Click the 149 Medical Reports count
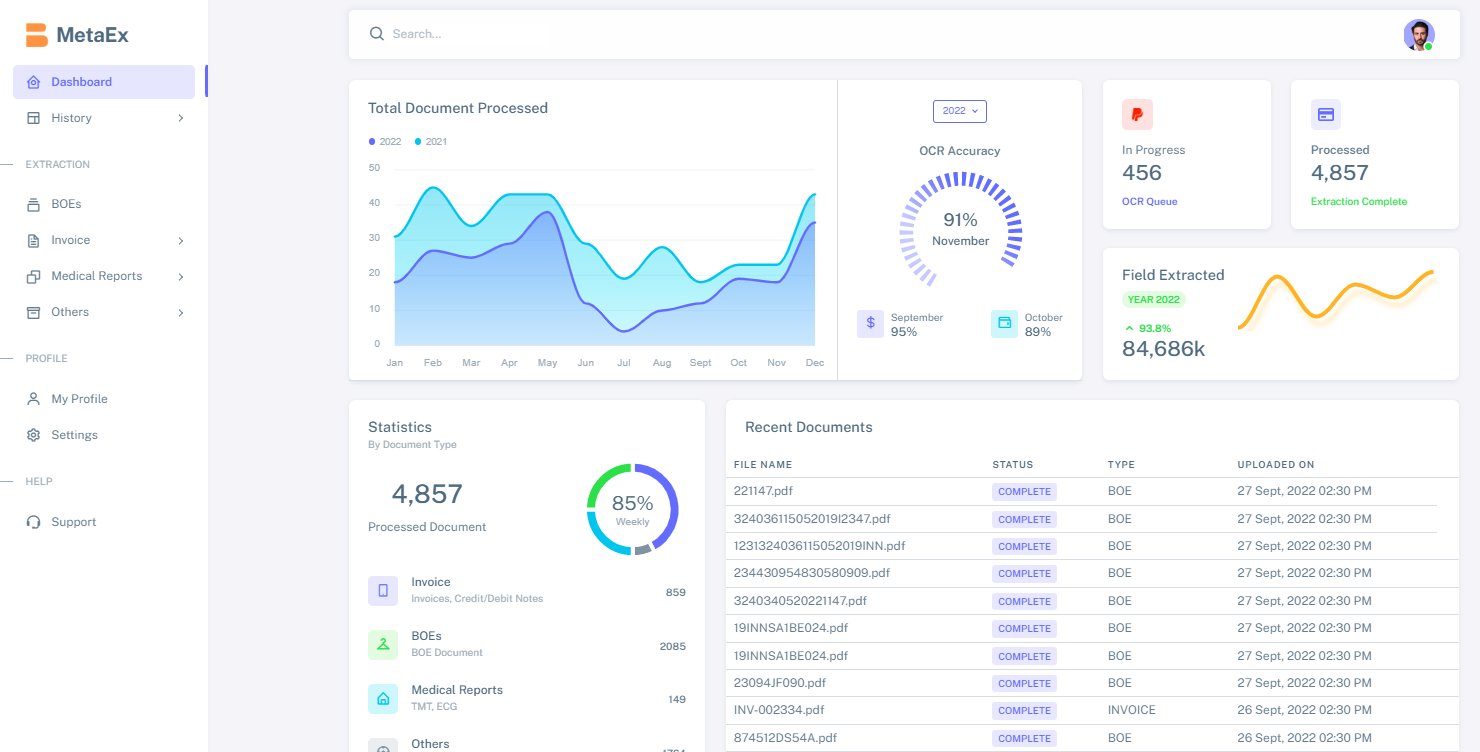1480x752 pixels. [x=677, y=700]
